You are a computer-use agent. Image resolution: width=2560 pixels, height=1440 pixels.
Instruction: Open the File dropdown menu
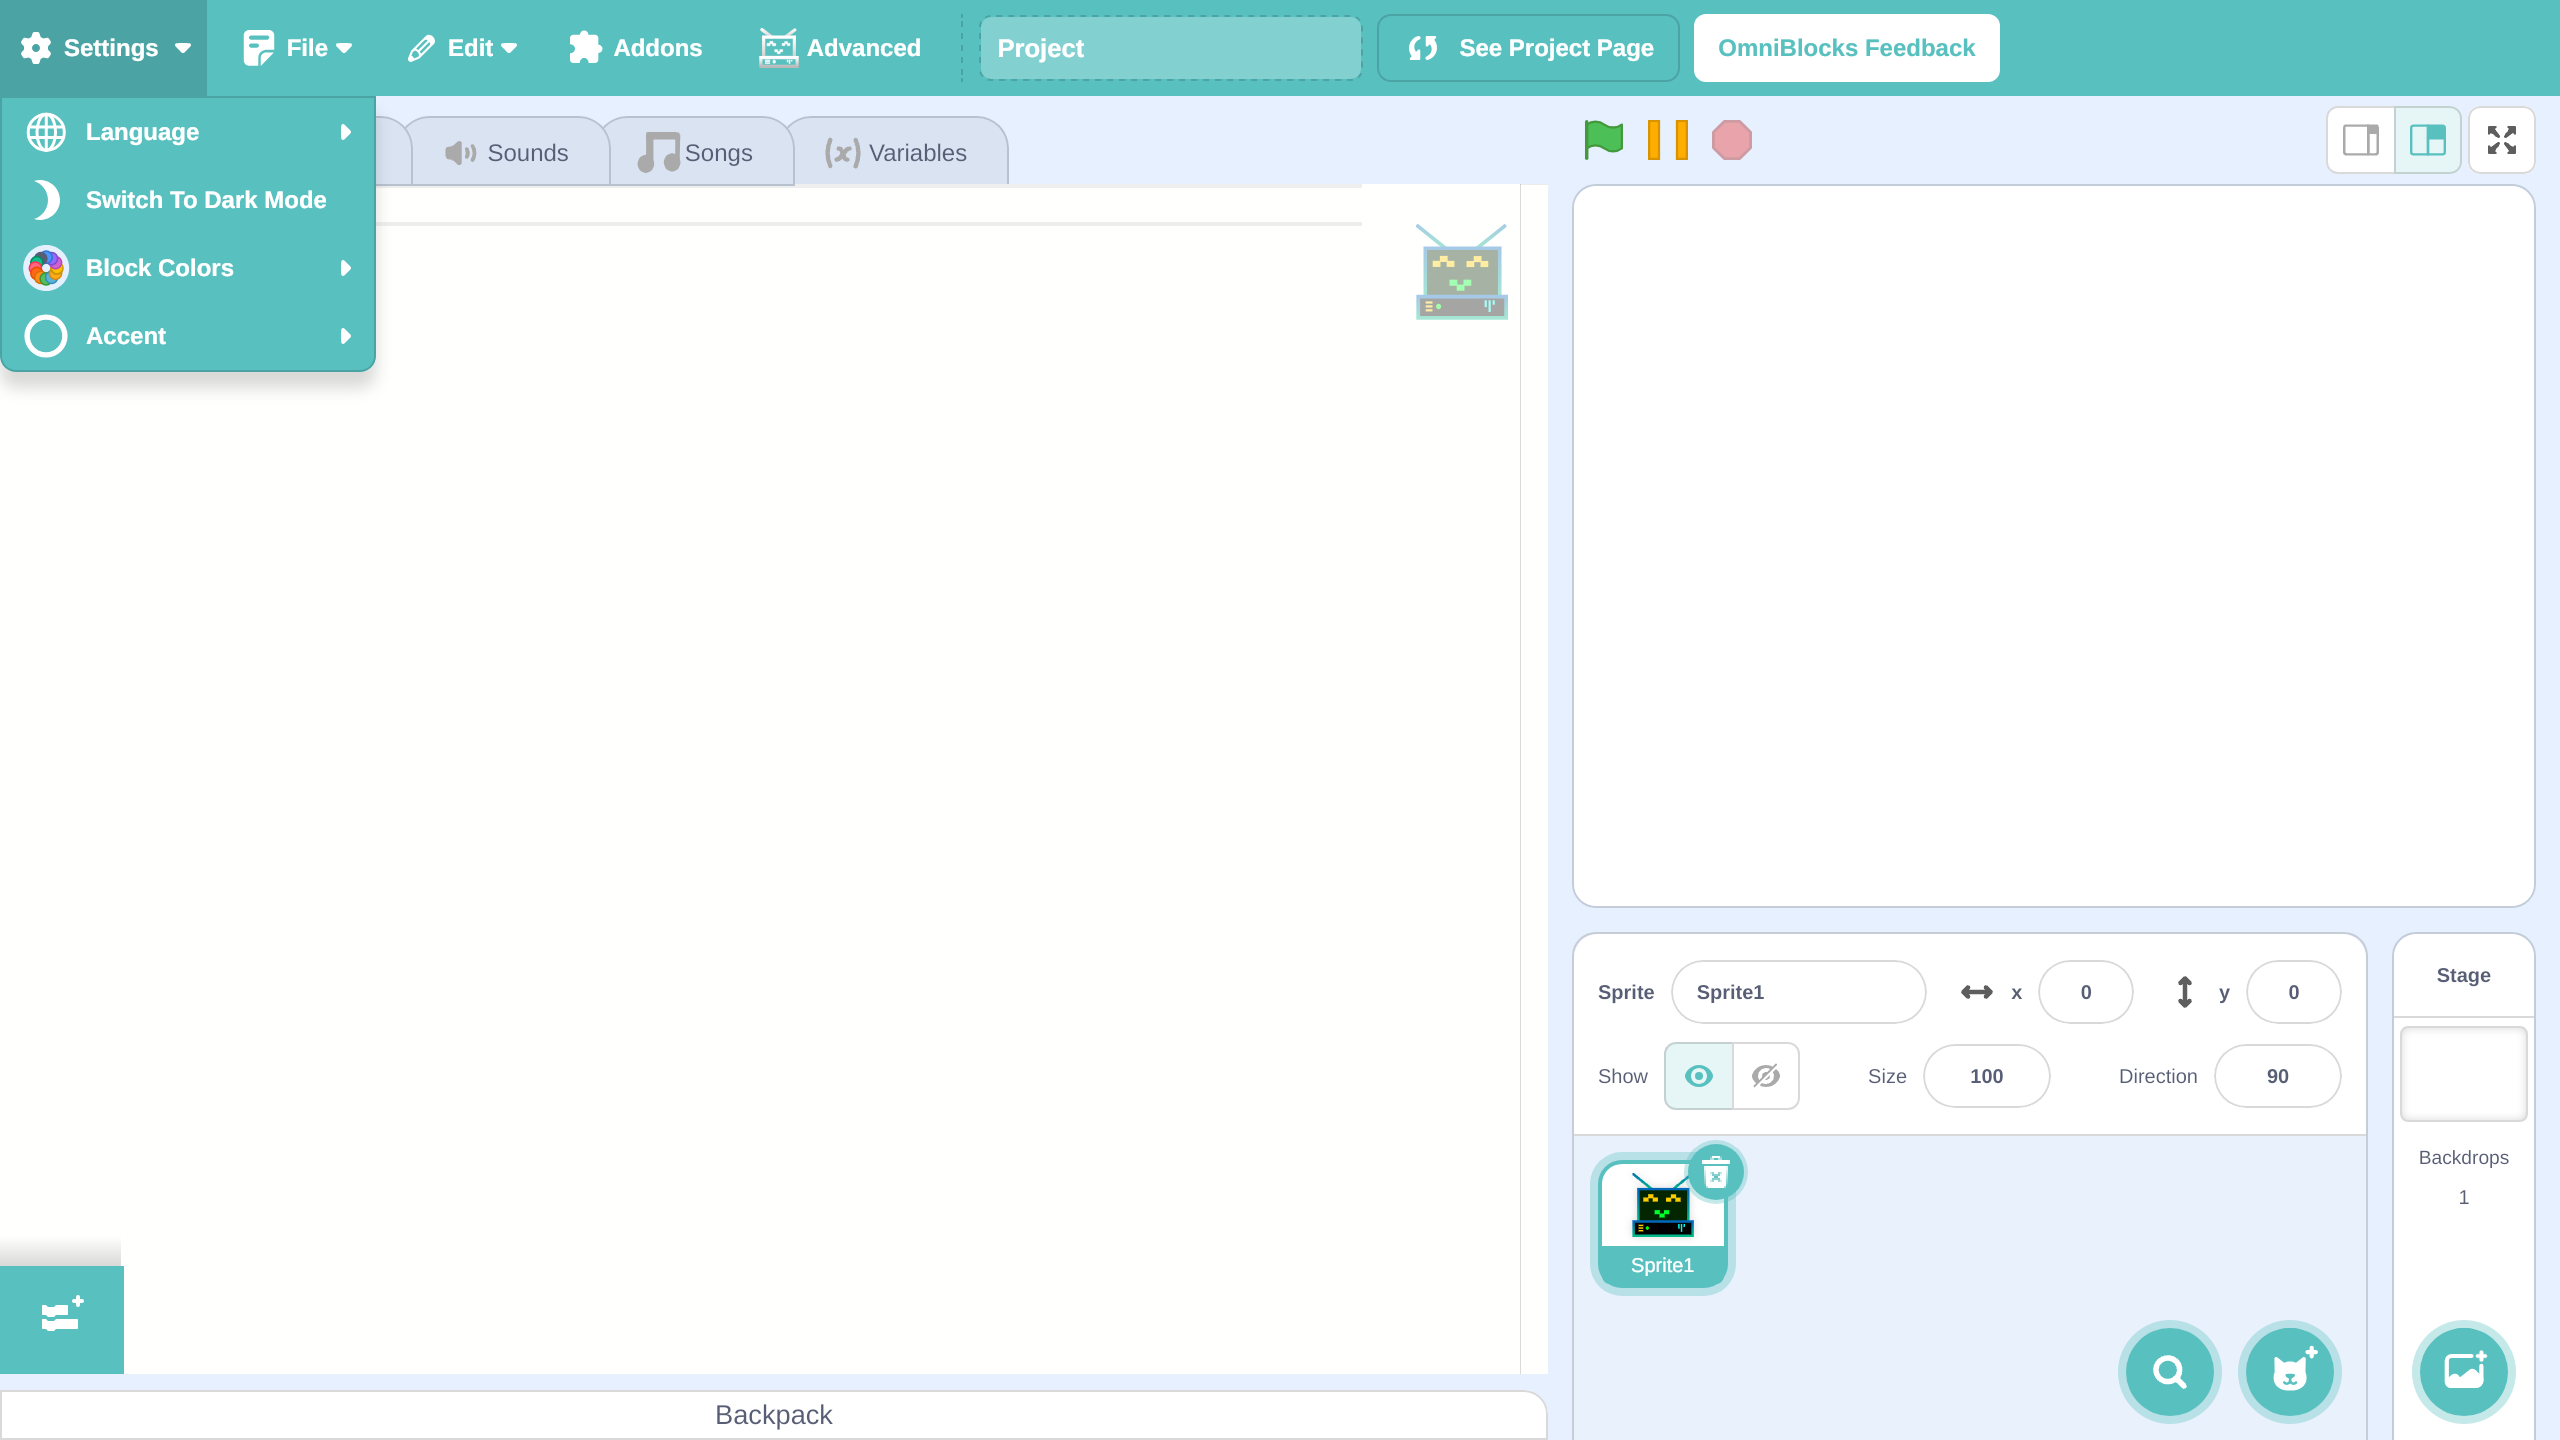[298, 48]
